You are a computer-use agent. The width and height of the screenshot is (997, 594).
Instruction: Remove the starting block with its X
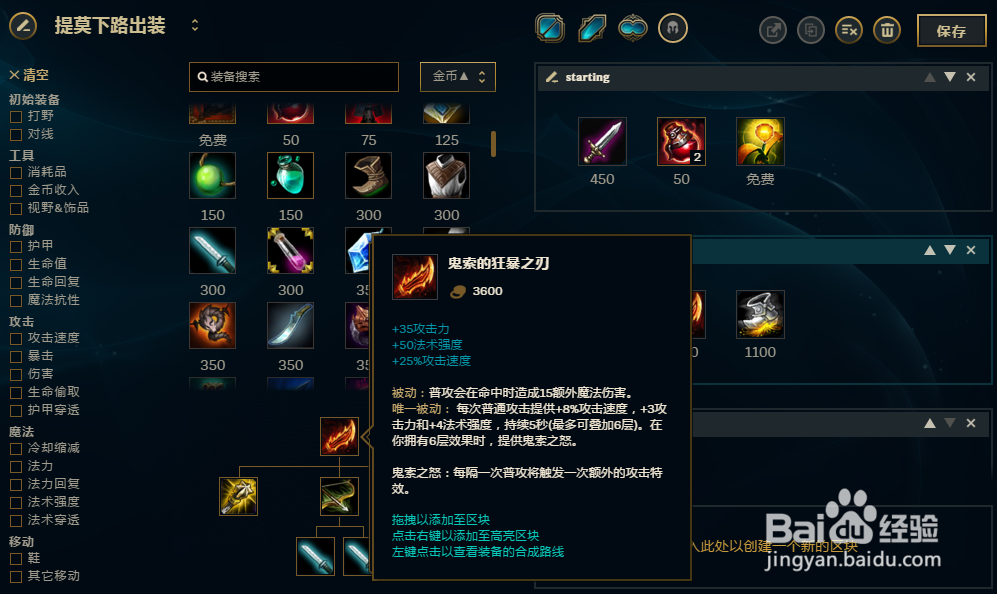point(971,77)
